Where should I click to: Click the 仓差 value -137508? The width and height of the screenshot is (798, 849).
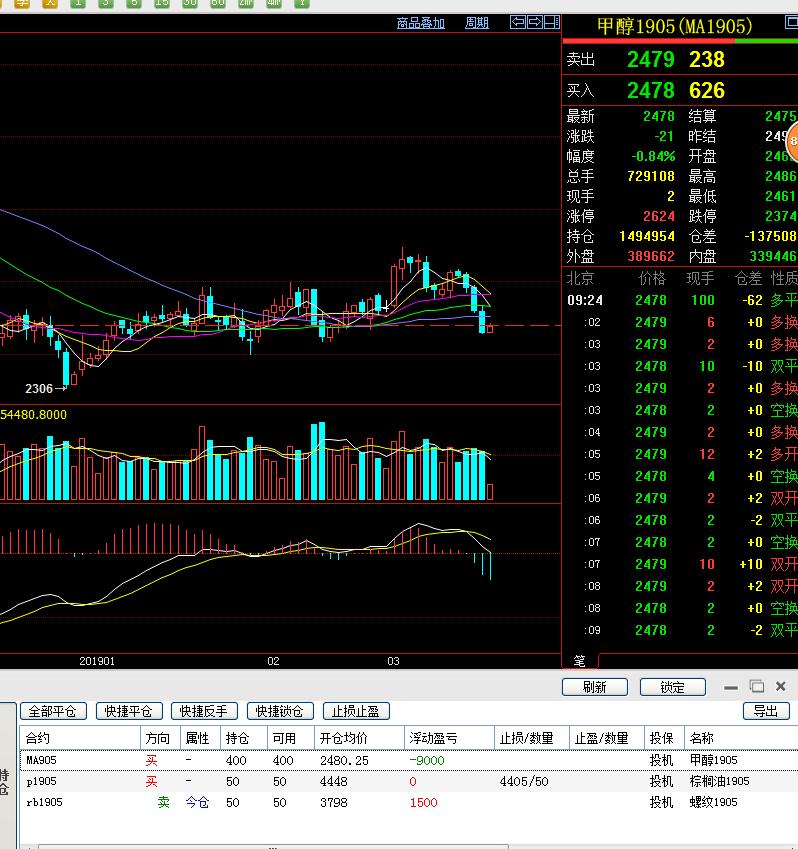[770, 236]
